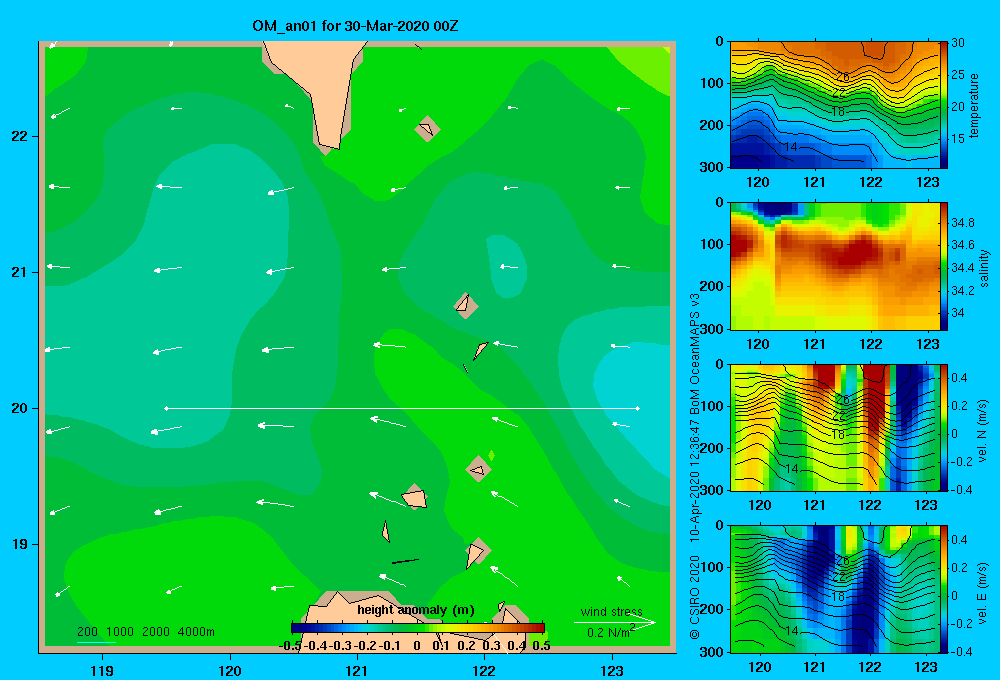The image size is (1000, 680).
Task: Click longitude '120' under the temperature plot
Action: pyautogui.click(x=758, y=182)
